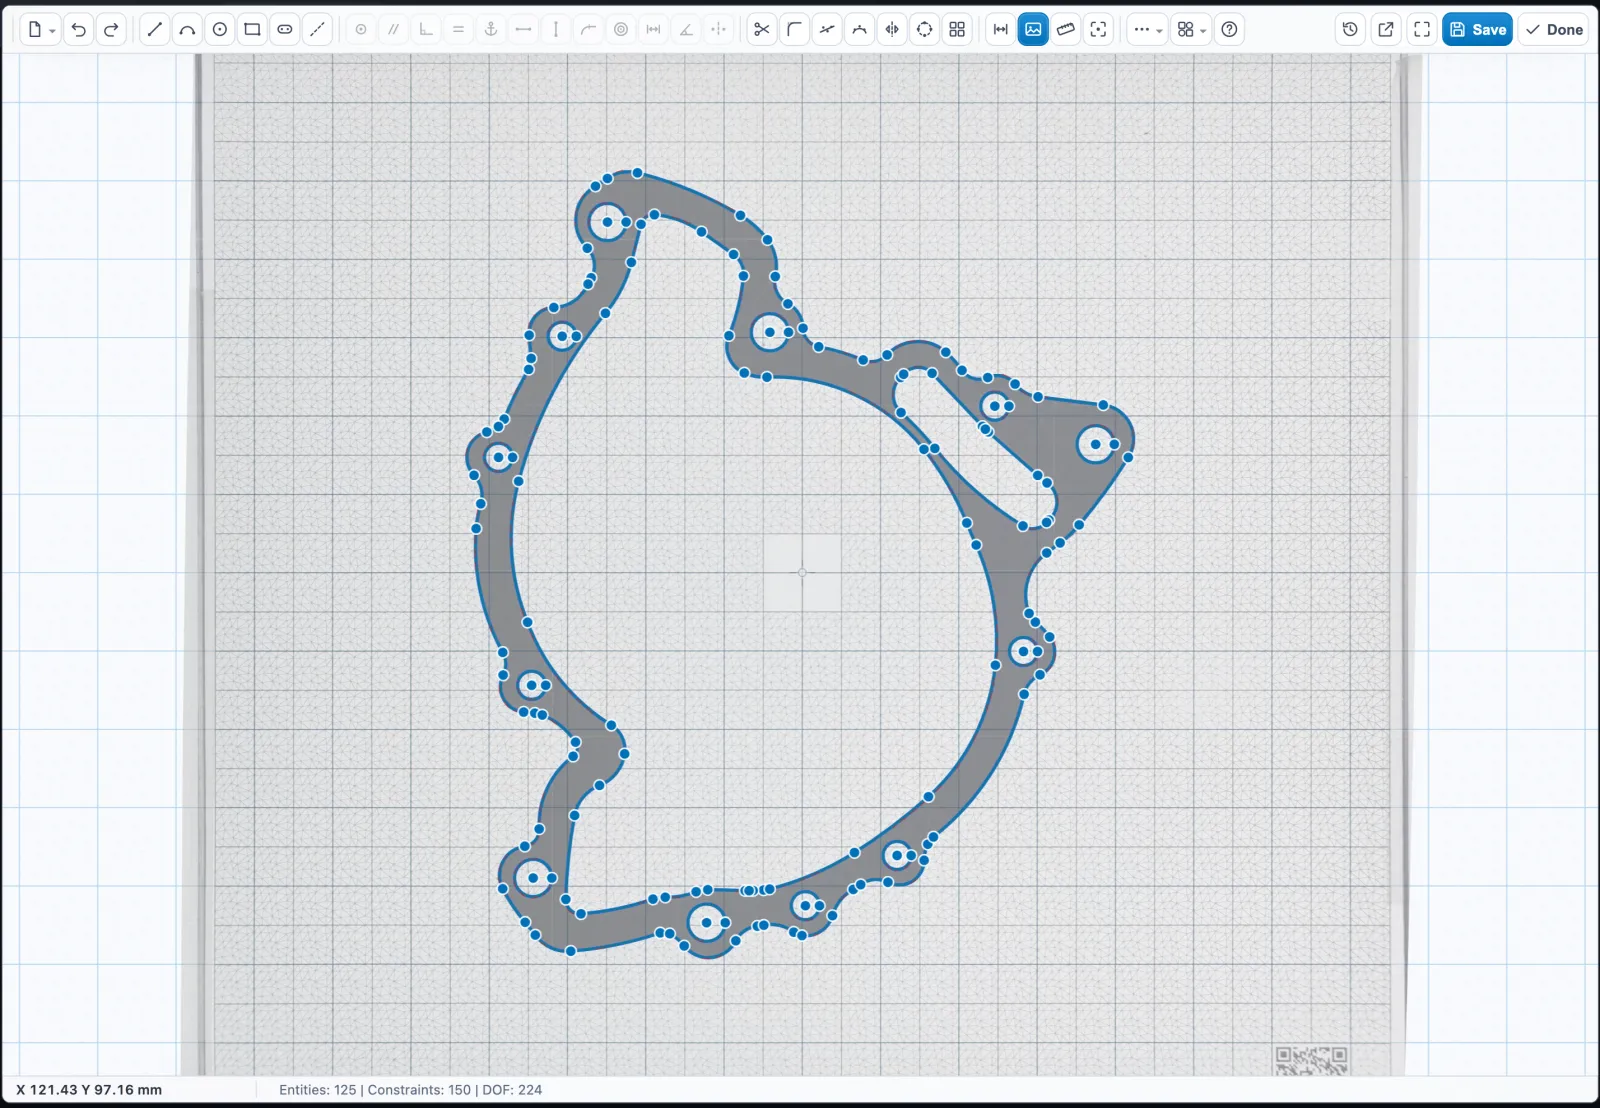Apply the parallel constraint

pyautogui.click(x=394, y=30)
